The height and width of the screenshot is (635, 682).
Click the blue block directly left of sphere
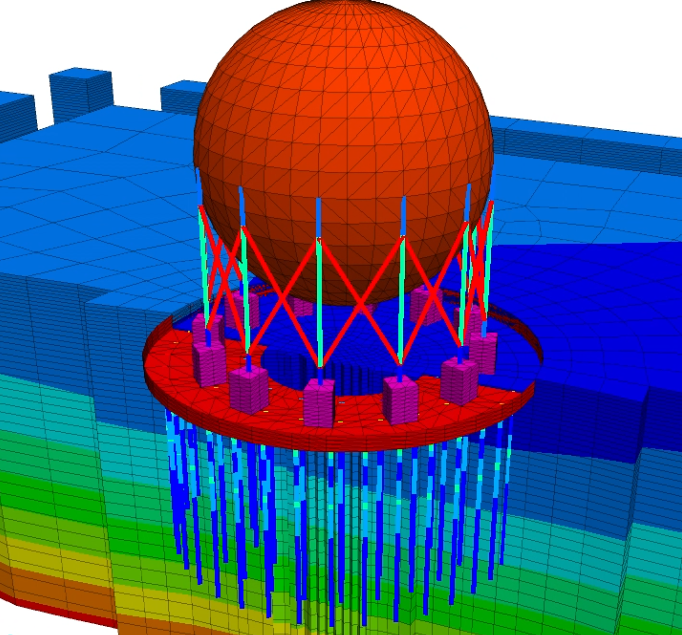pos(180,97)
